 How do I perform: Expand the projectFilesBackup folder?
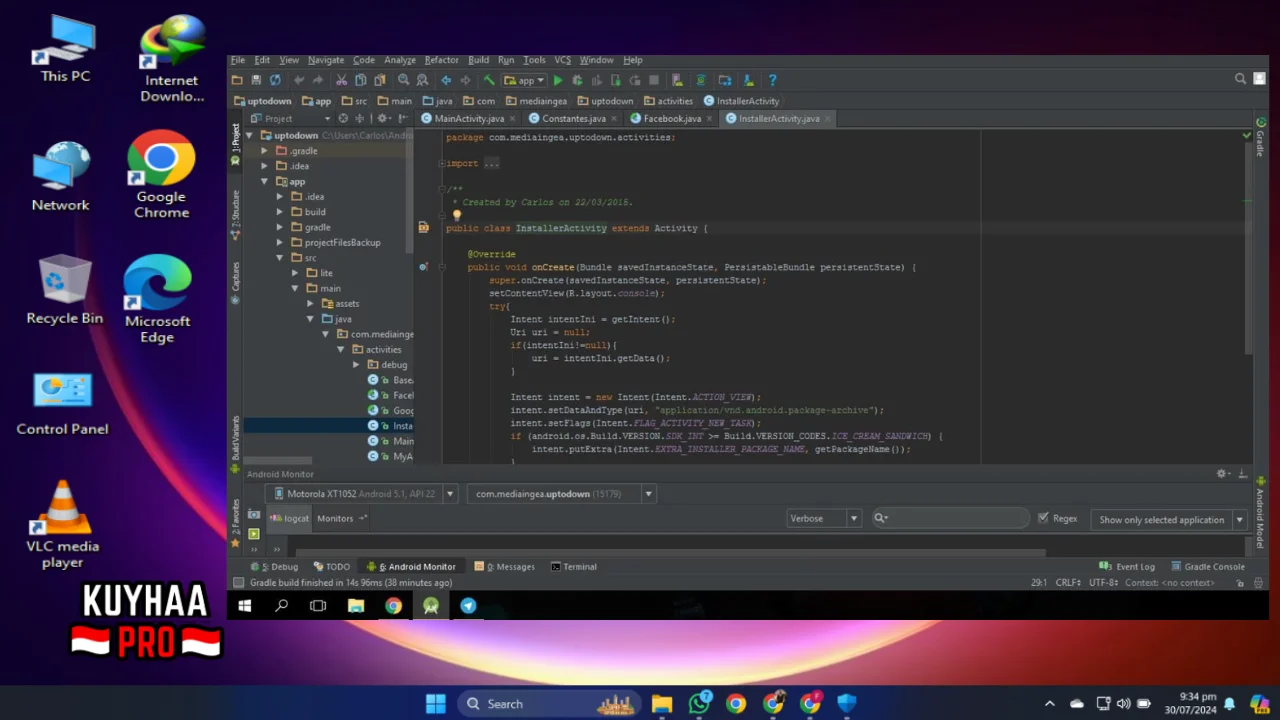(x=280, y=242)
